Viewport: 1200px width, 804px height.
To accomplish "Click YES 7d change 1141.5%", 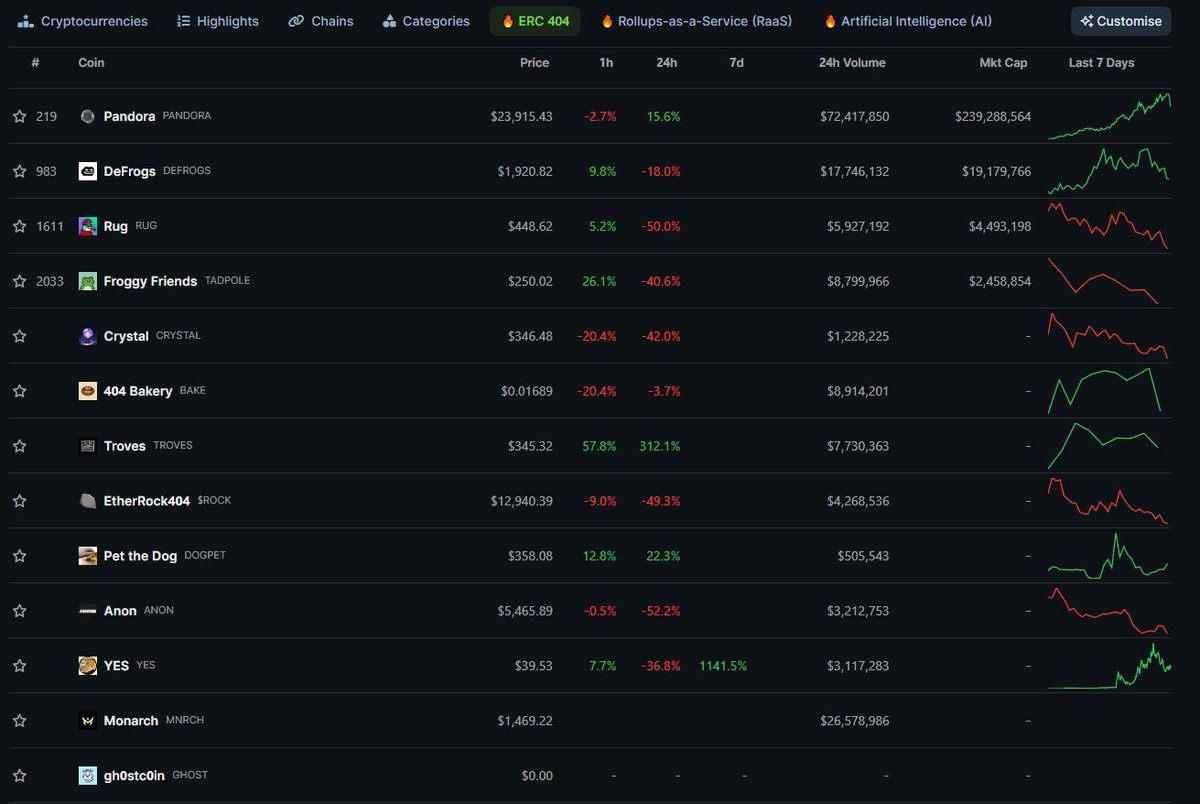I will coord(723,666).
